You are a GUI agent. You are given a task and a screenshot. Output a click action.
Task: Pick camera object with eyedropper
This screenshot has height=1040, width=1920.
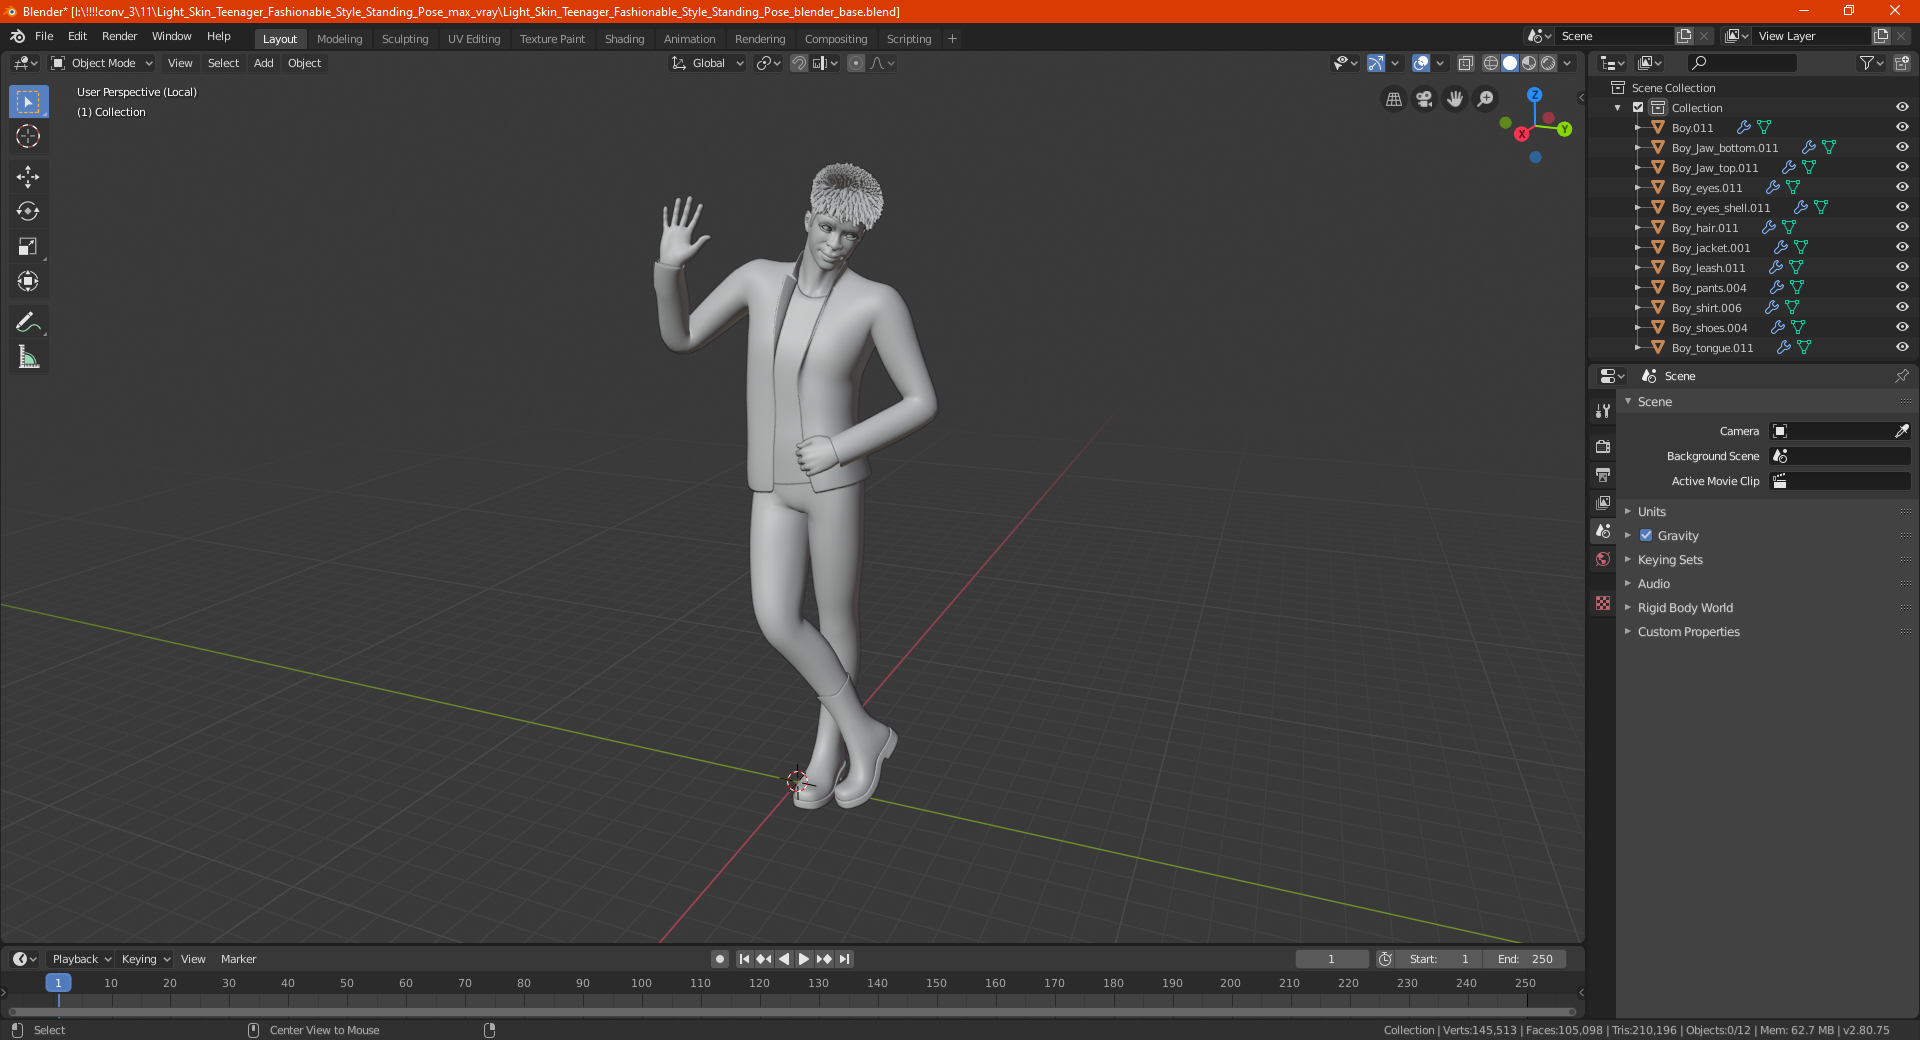click(x=1901, y=431)
